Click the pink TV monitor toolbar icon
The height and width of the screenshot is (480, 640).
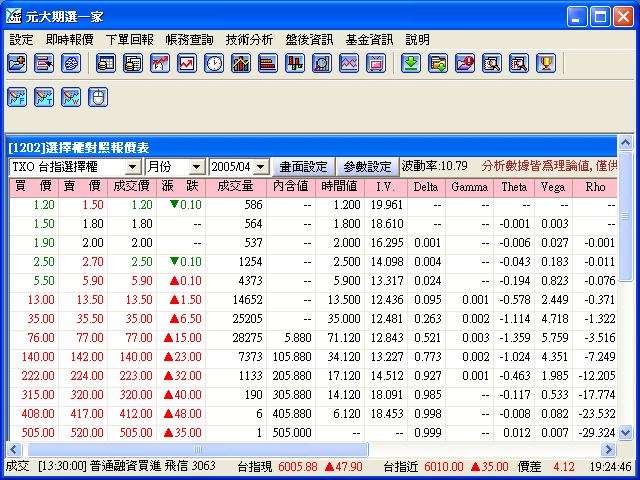coord(376,63)
